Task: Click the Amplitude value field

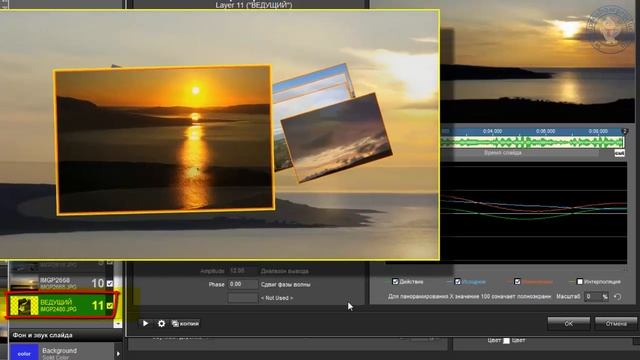Action: click(x=243, y=271)
